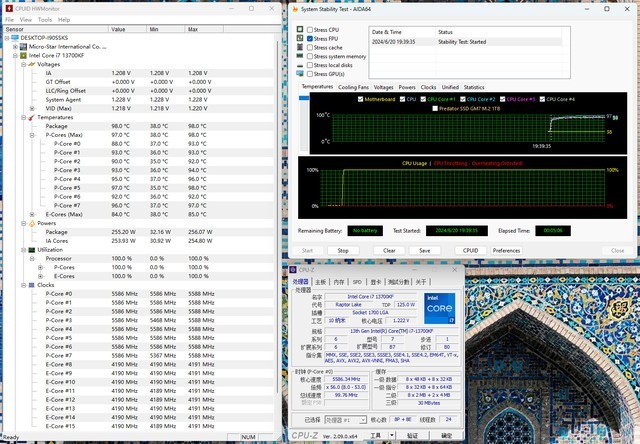Click the Value column header

tap(118, 29)
